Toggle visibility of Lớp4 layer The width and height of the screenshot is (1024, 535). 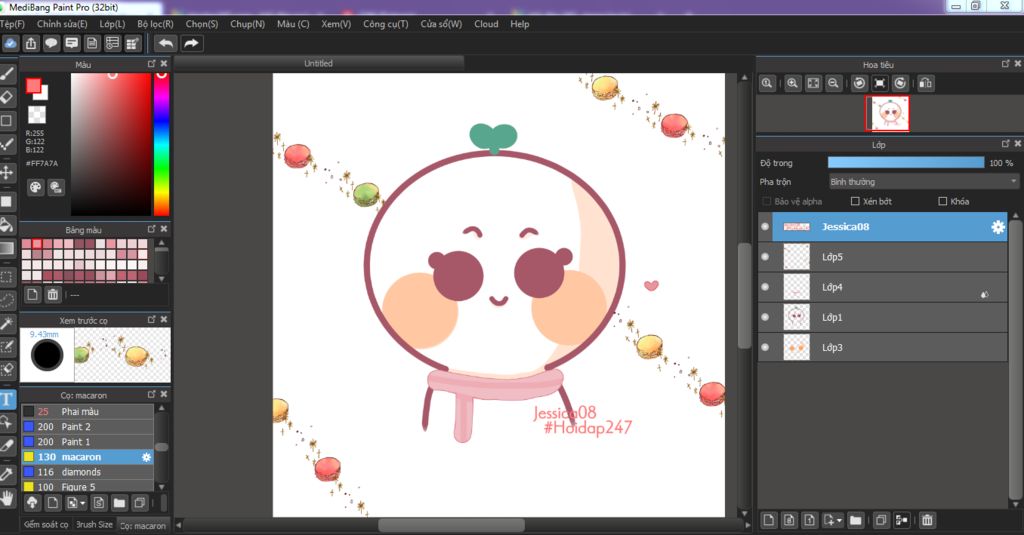pyautogui.click(x=765, y=287)
